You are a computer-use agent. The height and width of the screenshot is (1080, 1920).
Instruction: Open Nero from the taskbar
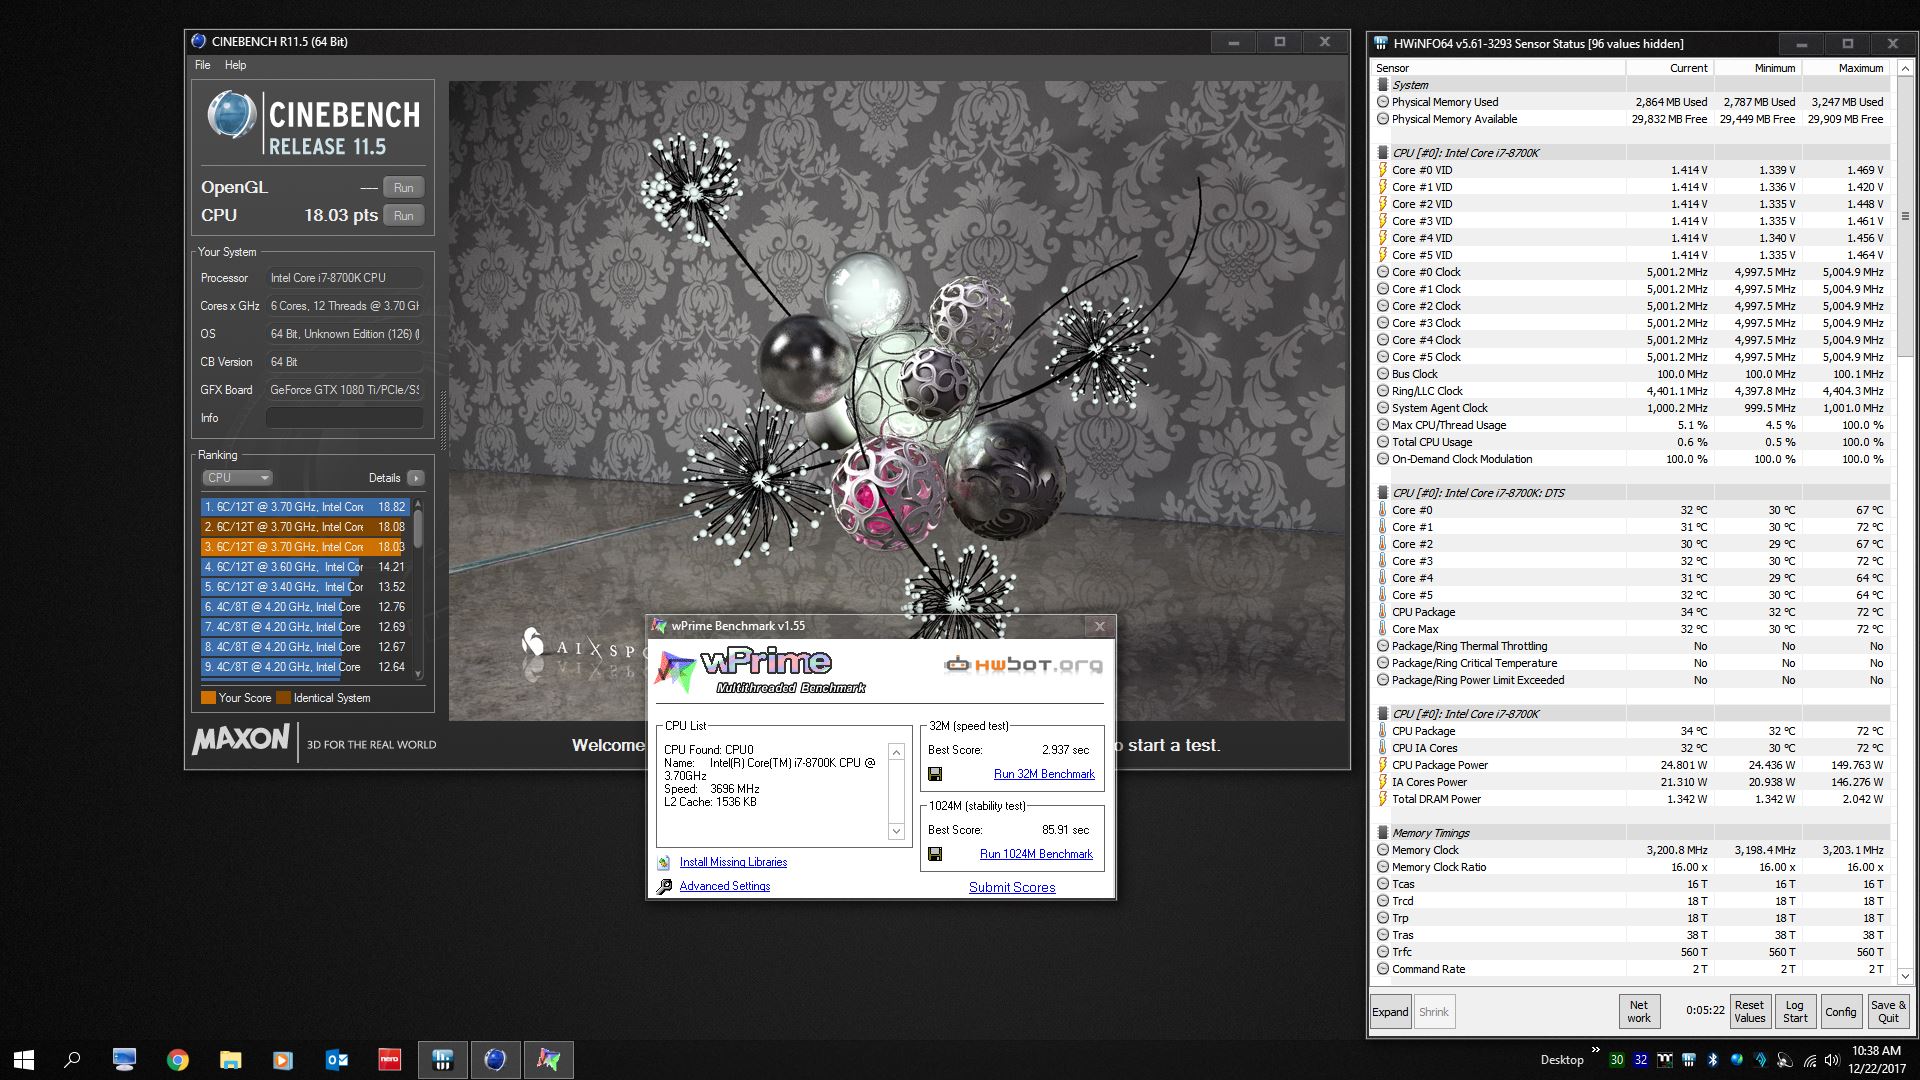point(389,1060)
